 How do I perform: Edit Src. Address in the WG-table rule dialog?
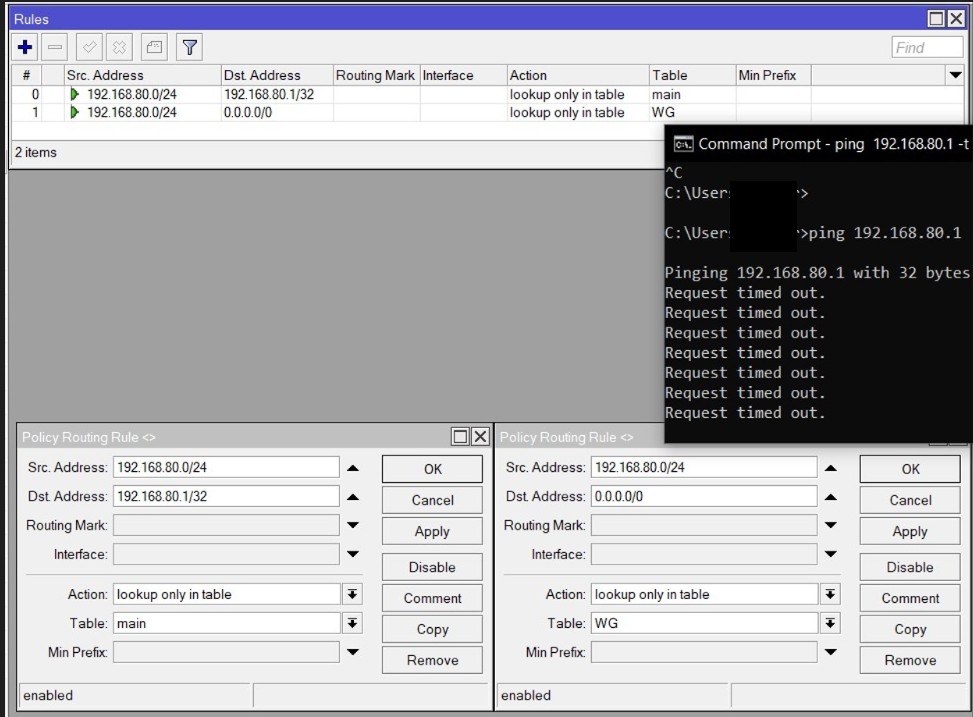pos(704,467)
